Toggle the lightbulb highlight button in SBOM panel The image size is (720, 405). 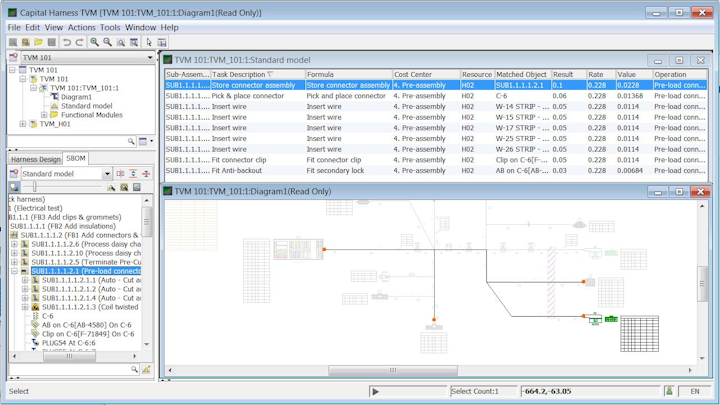14,187
